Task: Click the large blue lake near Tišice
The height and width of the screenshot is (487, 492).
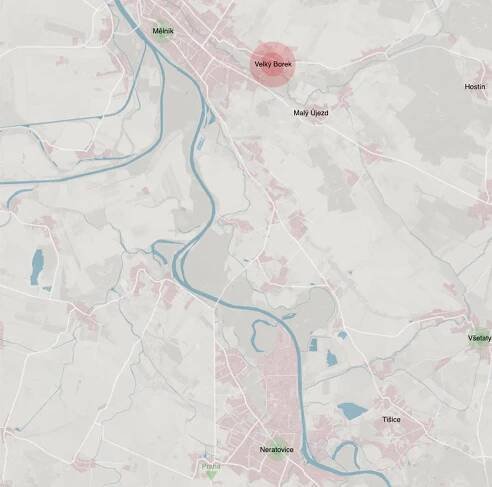Action: (x=352, y=411)
